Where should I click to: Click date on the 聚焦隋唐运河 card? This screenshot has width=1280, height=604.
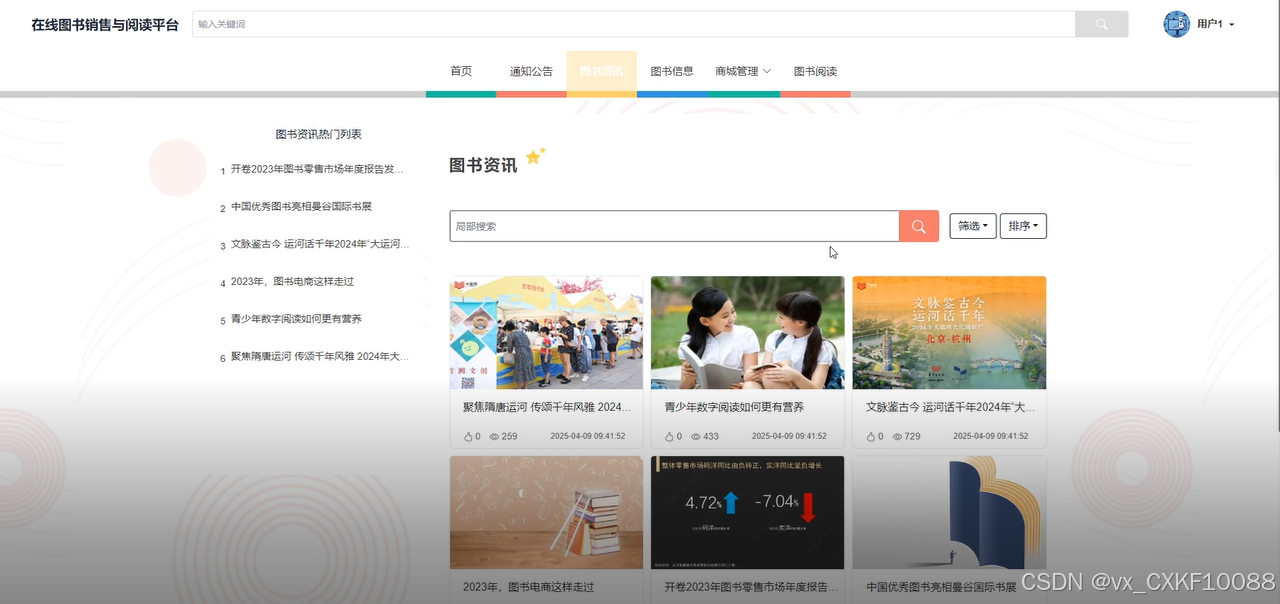coord(588,436)
